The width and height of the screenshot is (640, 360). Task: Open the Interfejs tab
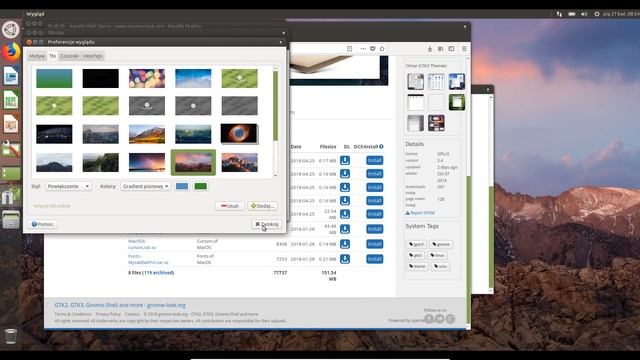click(x=93, y=56)
